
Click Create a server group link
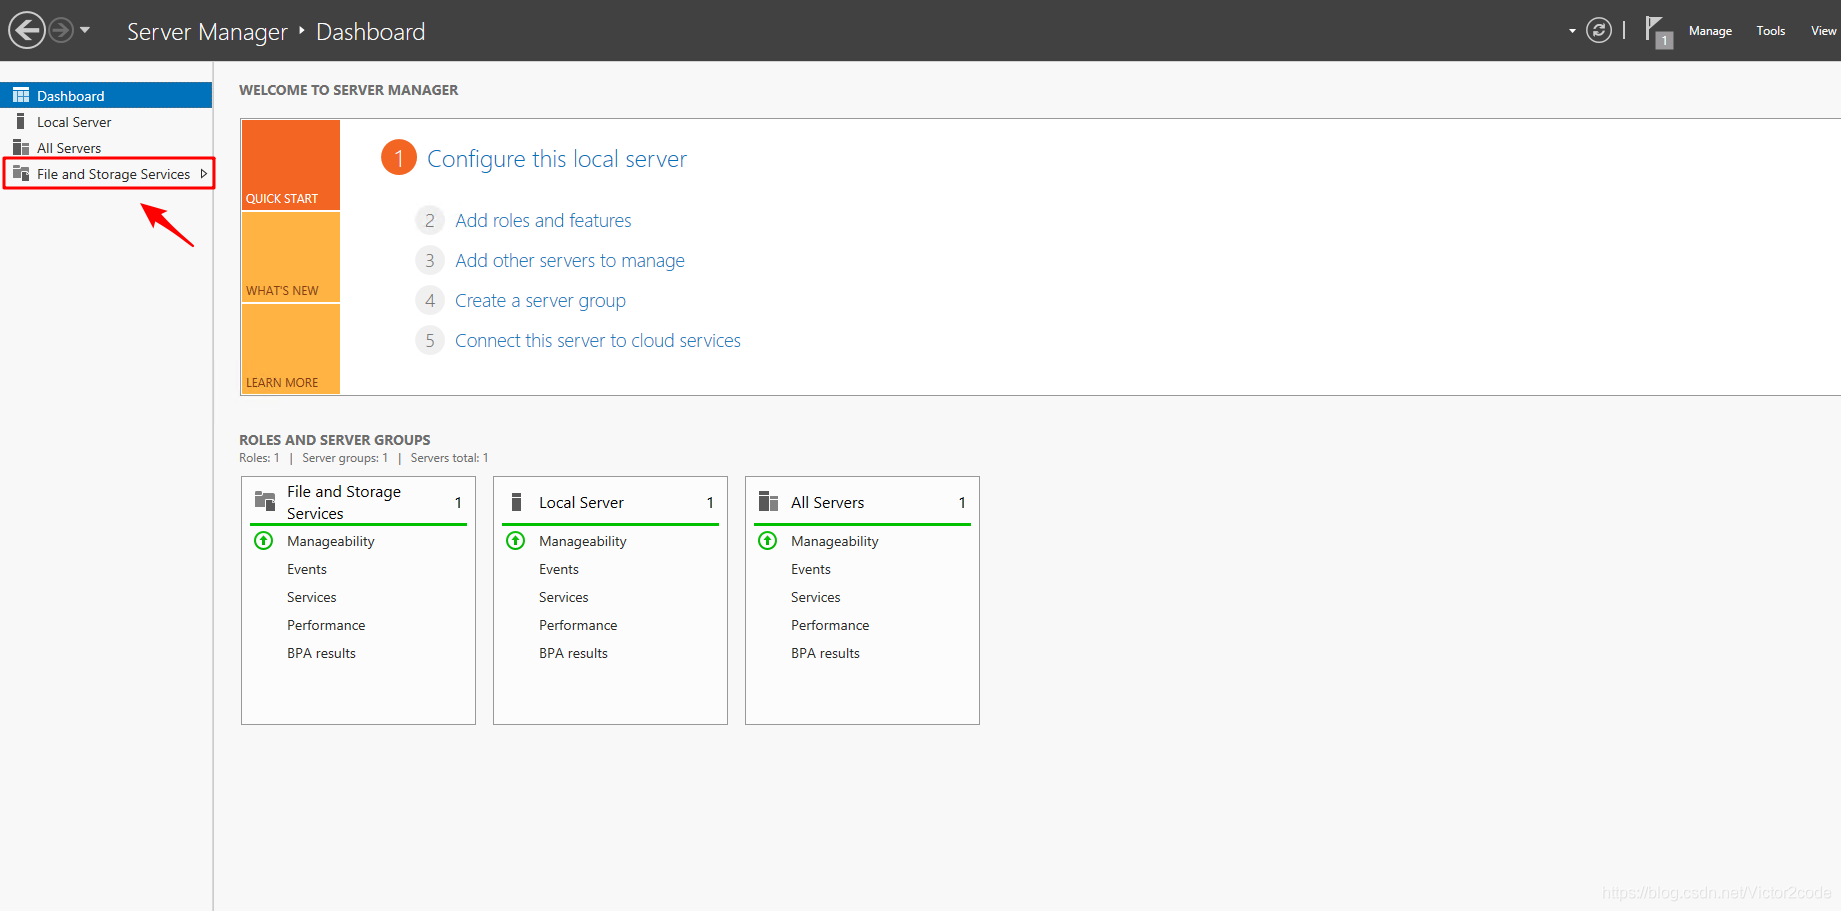tap(540, 301)
